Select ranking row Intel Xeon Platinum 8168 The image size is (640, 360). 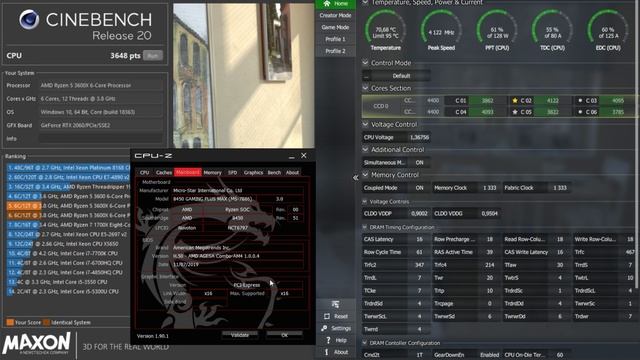pos(68,167)
